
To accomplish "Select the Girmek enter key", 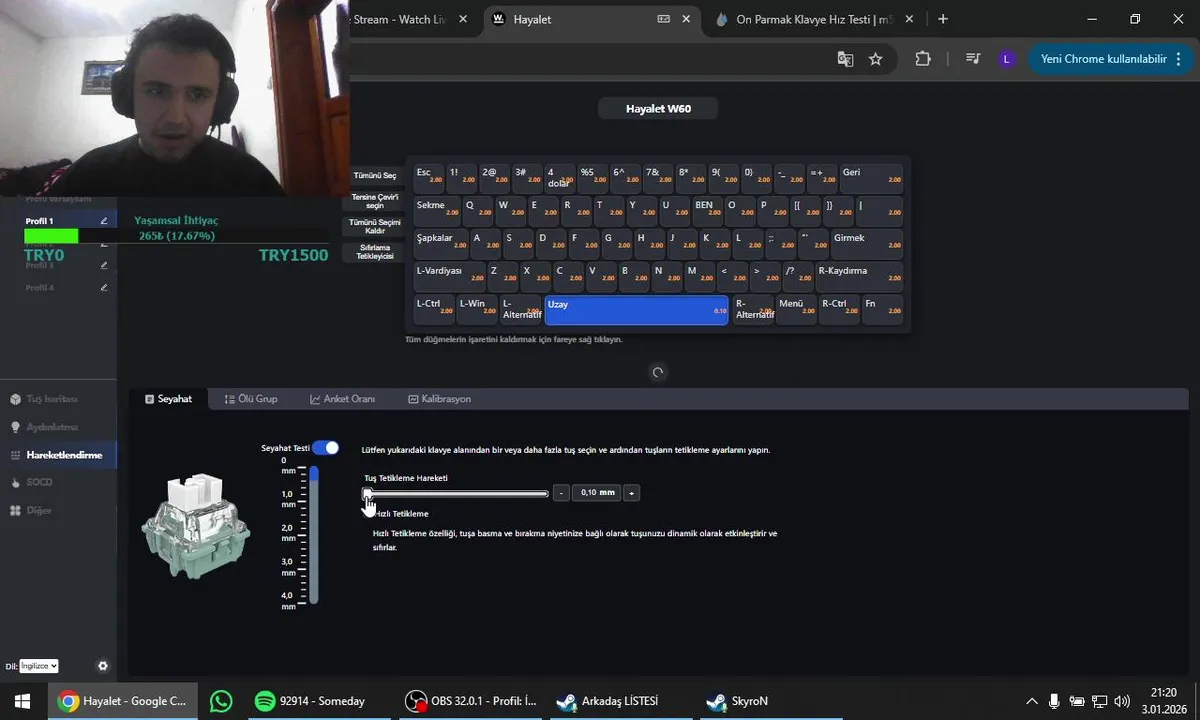I will pos(866,244).
